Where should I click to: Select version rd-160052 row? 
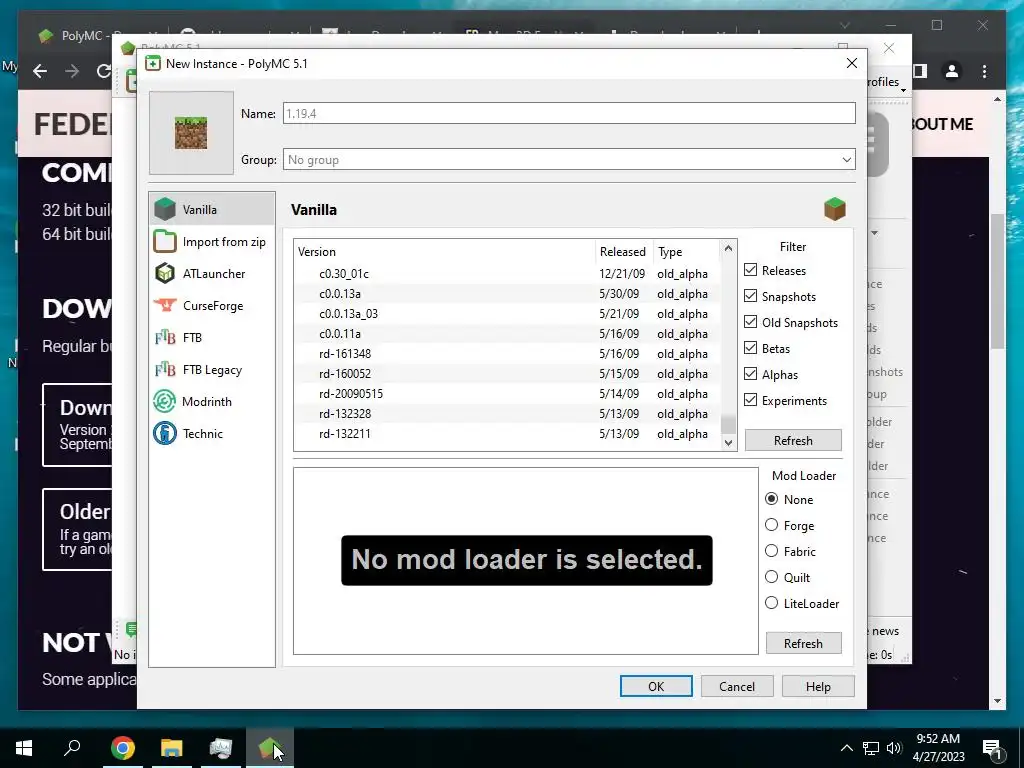pos(507,374)
